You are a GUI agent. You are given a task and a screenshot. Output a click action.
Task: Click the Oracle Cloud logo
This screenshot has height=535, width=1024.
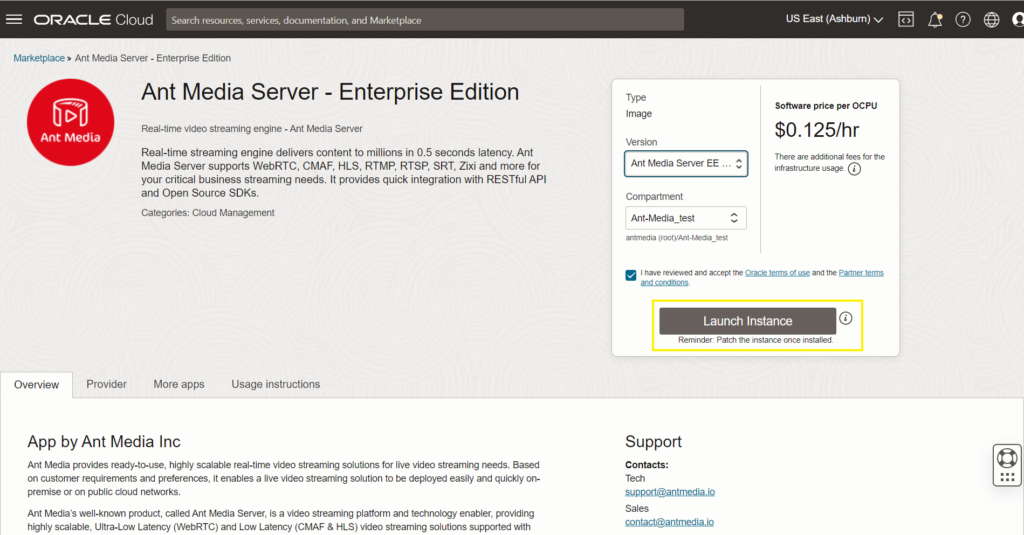click(x=93, y=20)
